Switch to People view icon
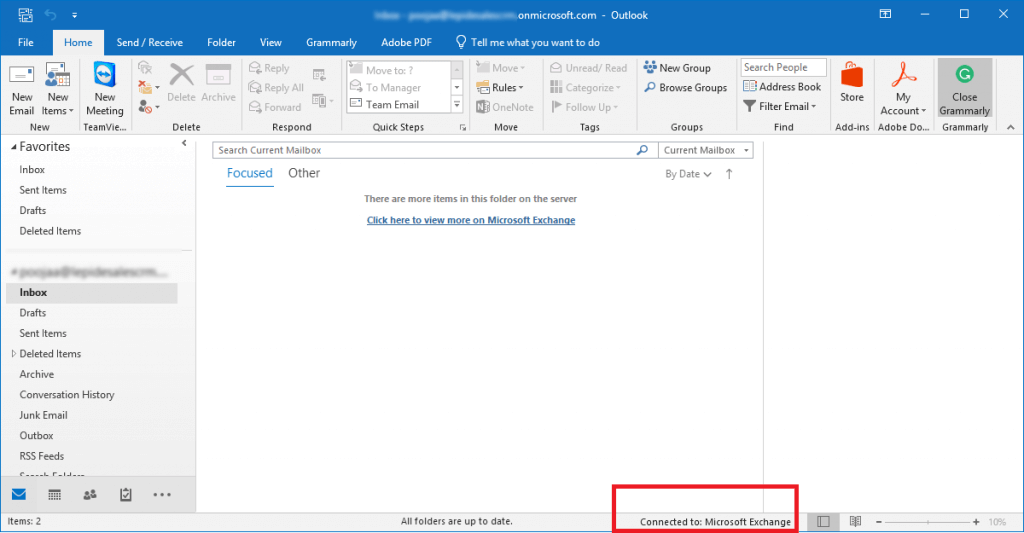The width and height of the screenshot is (1024, 533). tap(90, 494)
